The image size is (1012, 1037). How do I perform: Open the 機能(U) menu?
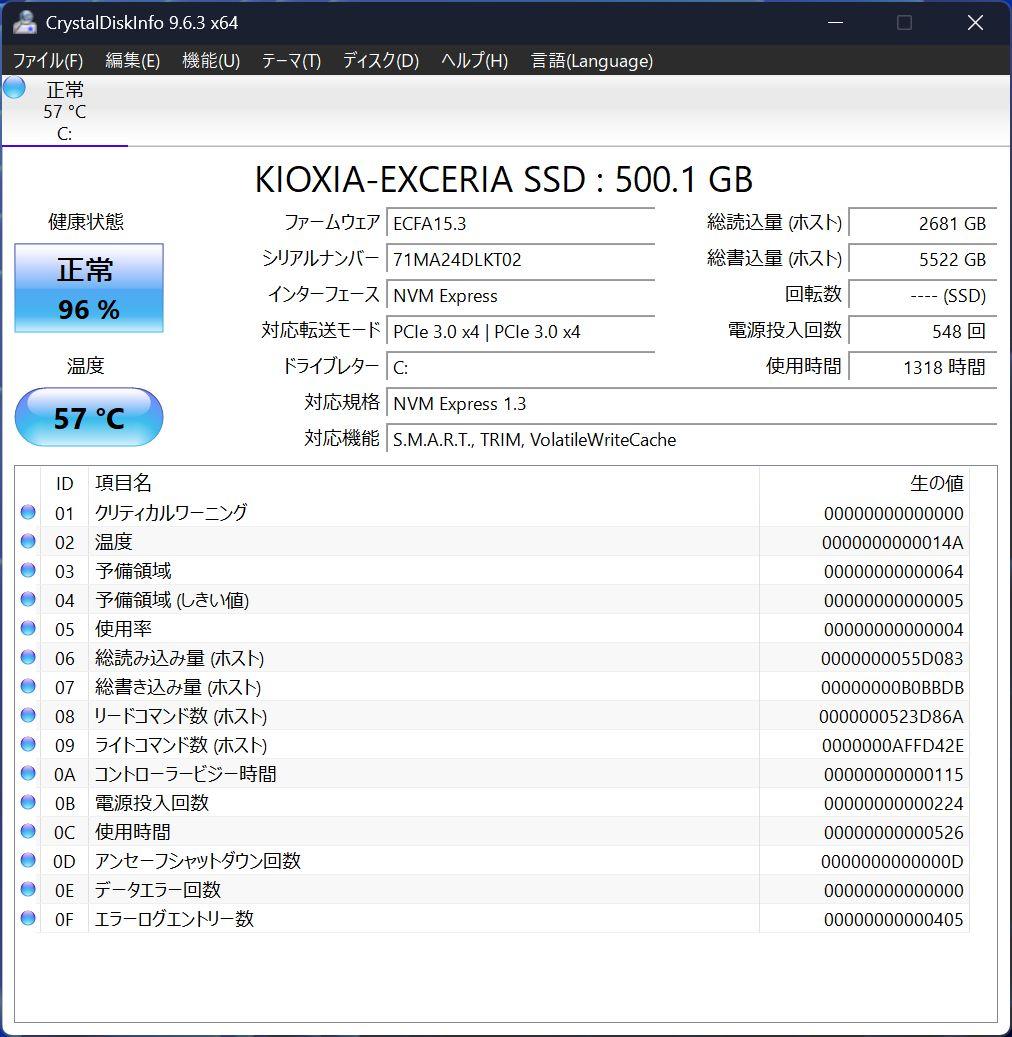click(210, 61)
